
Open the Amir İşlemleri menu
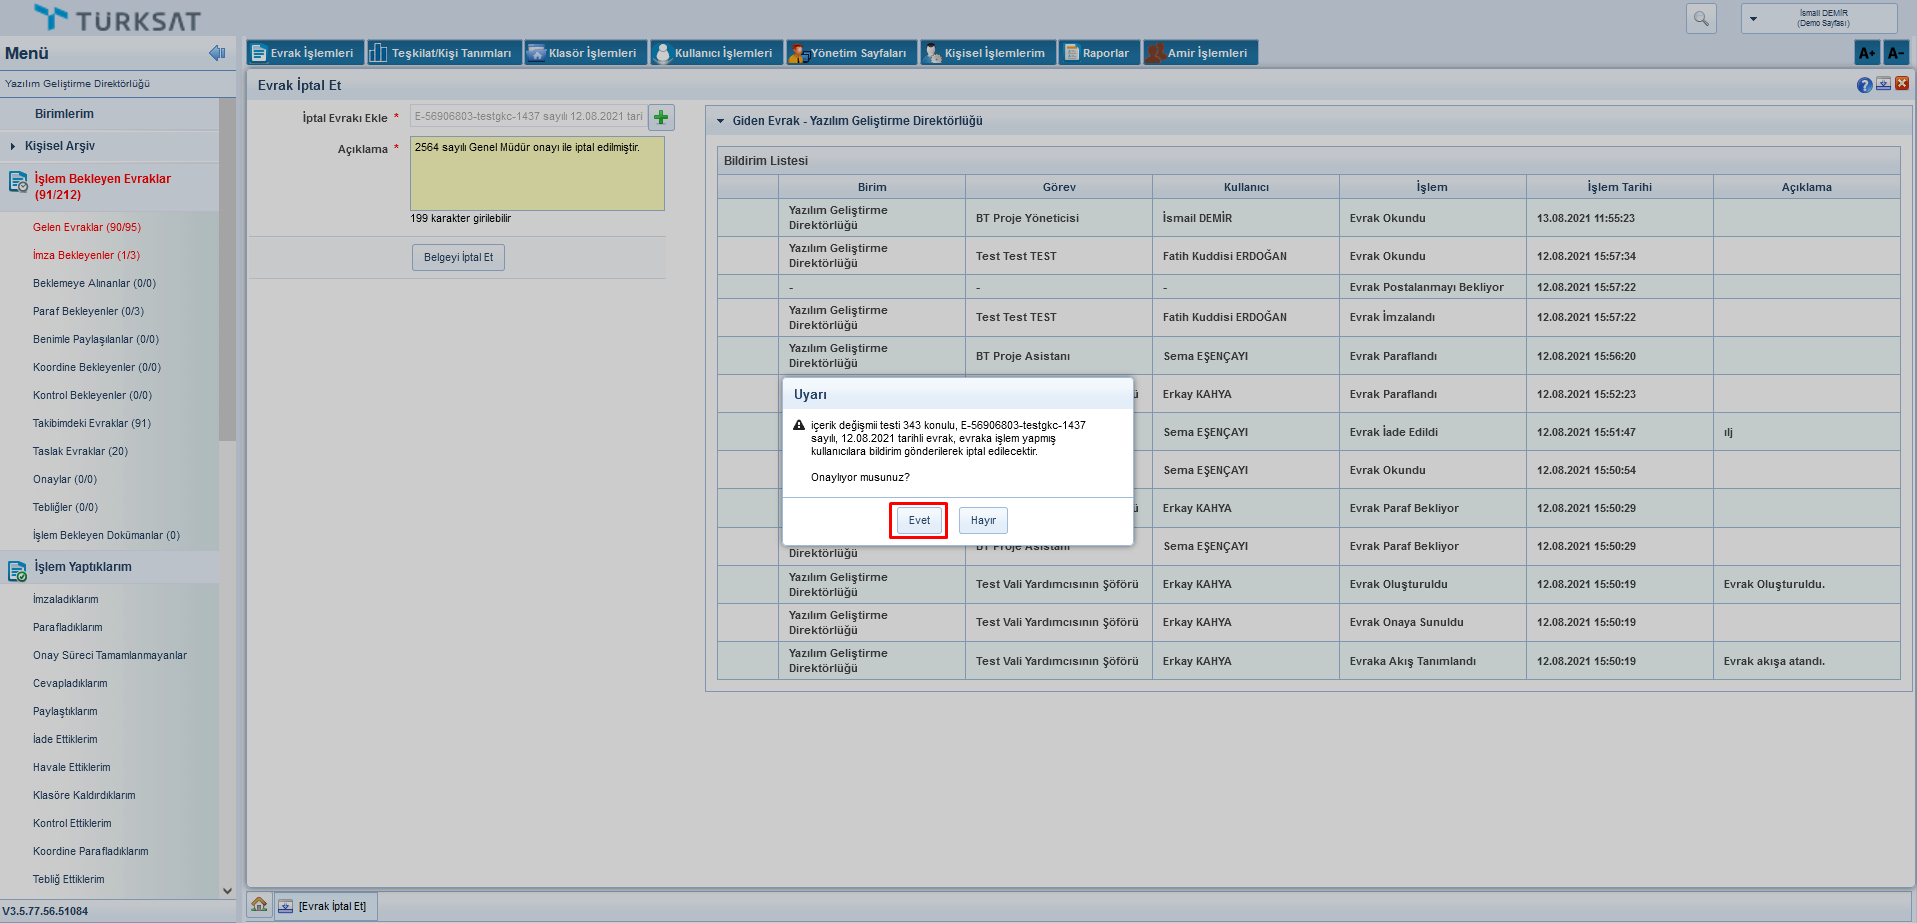coord(1199,53)
